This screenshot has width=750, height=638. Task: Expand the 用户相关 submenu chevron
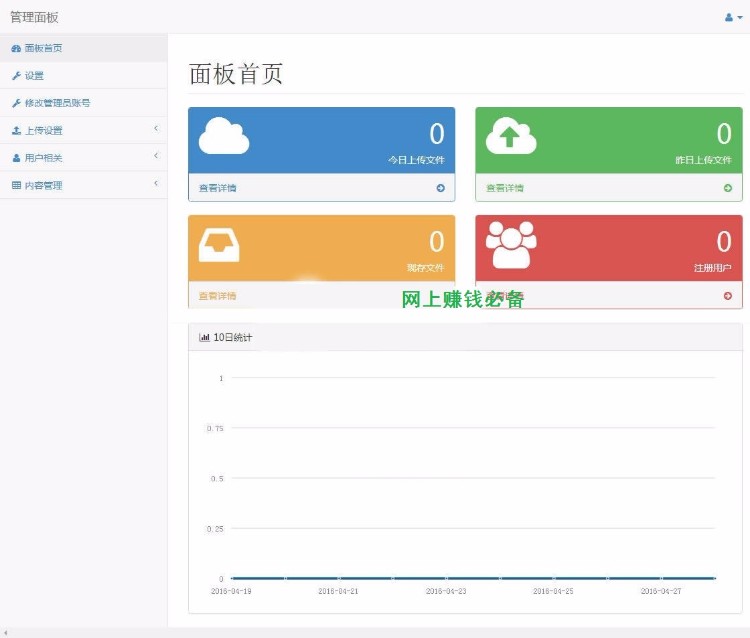pyautogui.click(x=156, y=155)
